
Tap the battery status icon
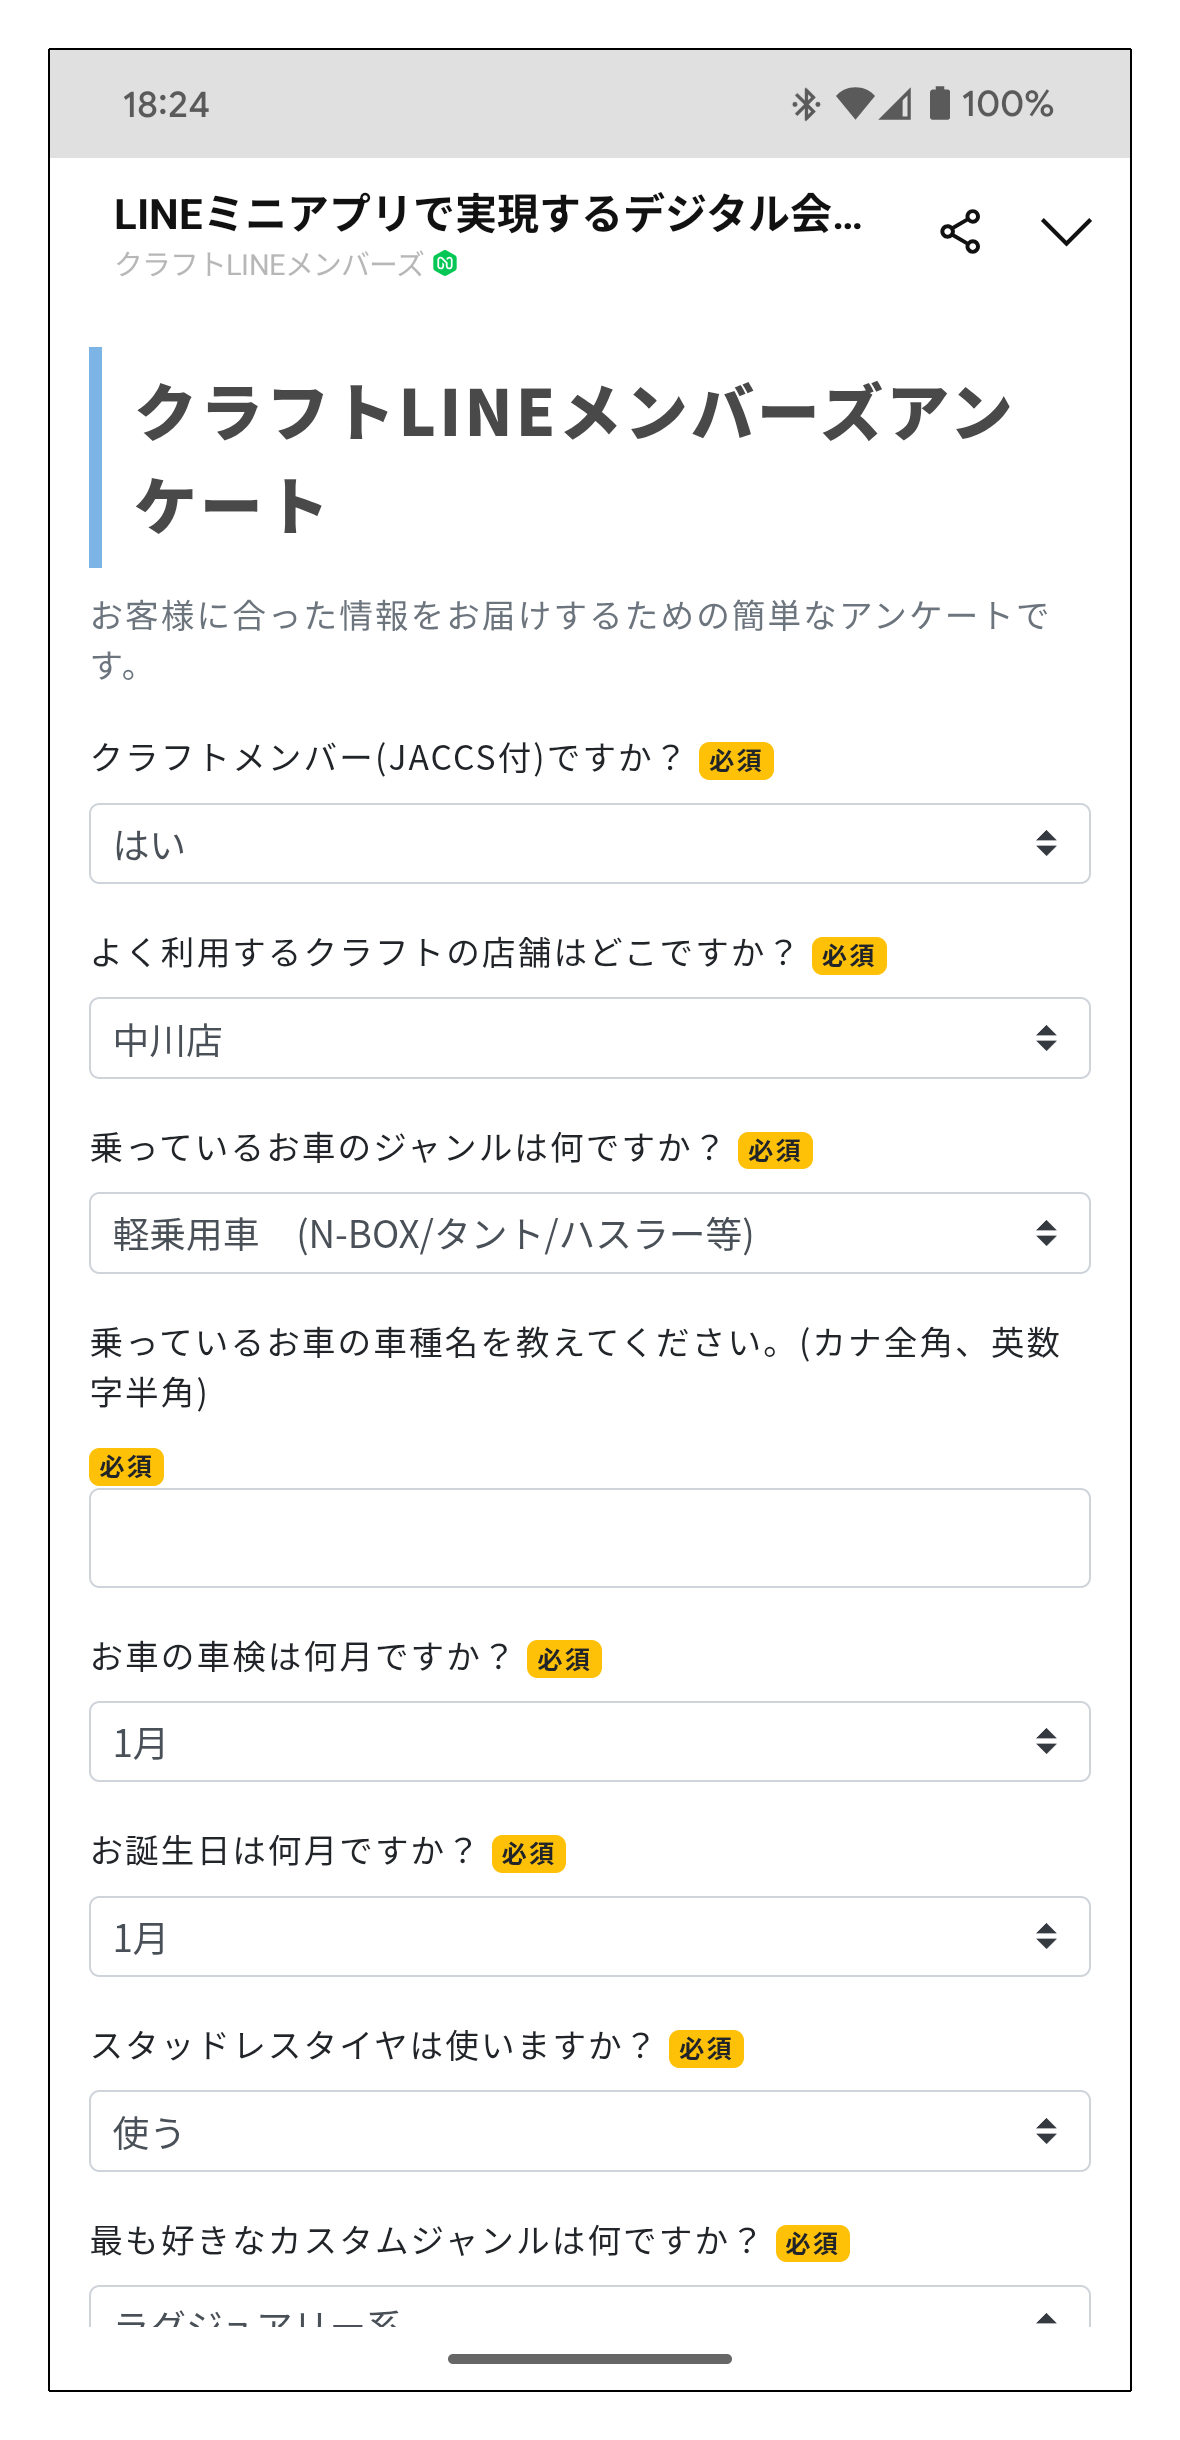click(x=939, y=103)
